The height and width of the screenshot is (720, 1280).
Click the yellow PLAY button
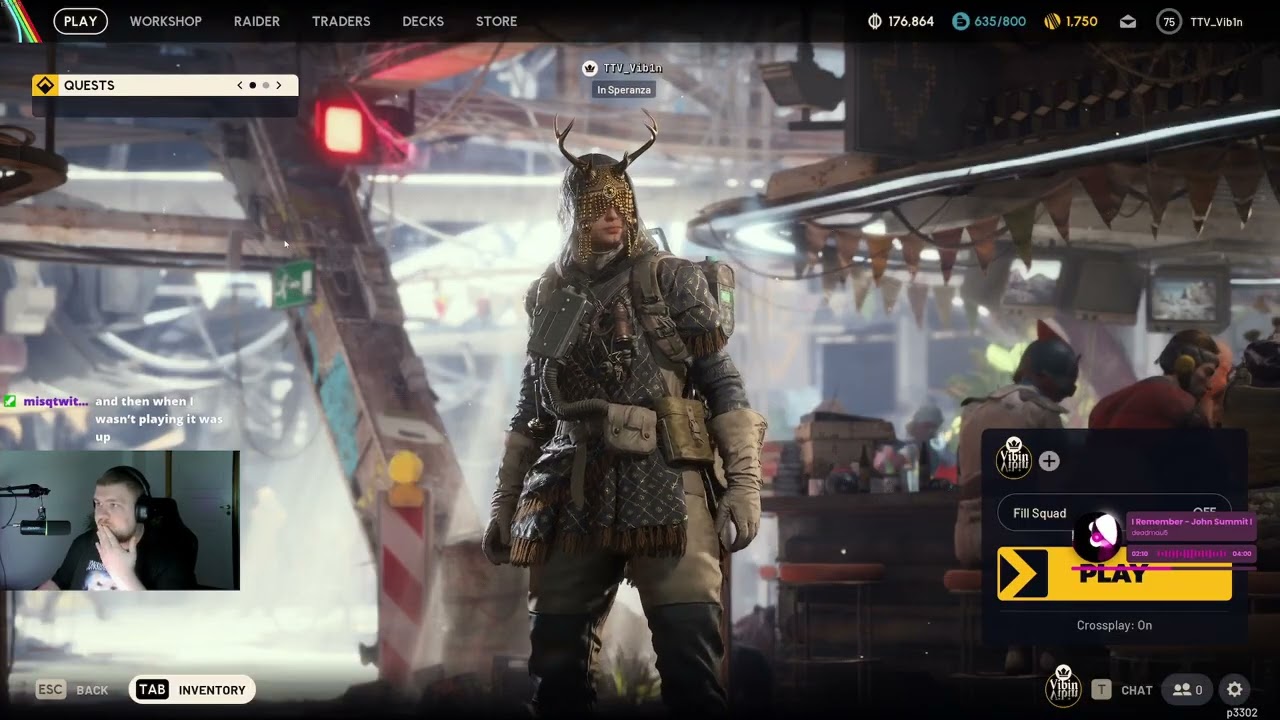pos(1114,574)
